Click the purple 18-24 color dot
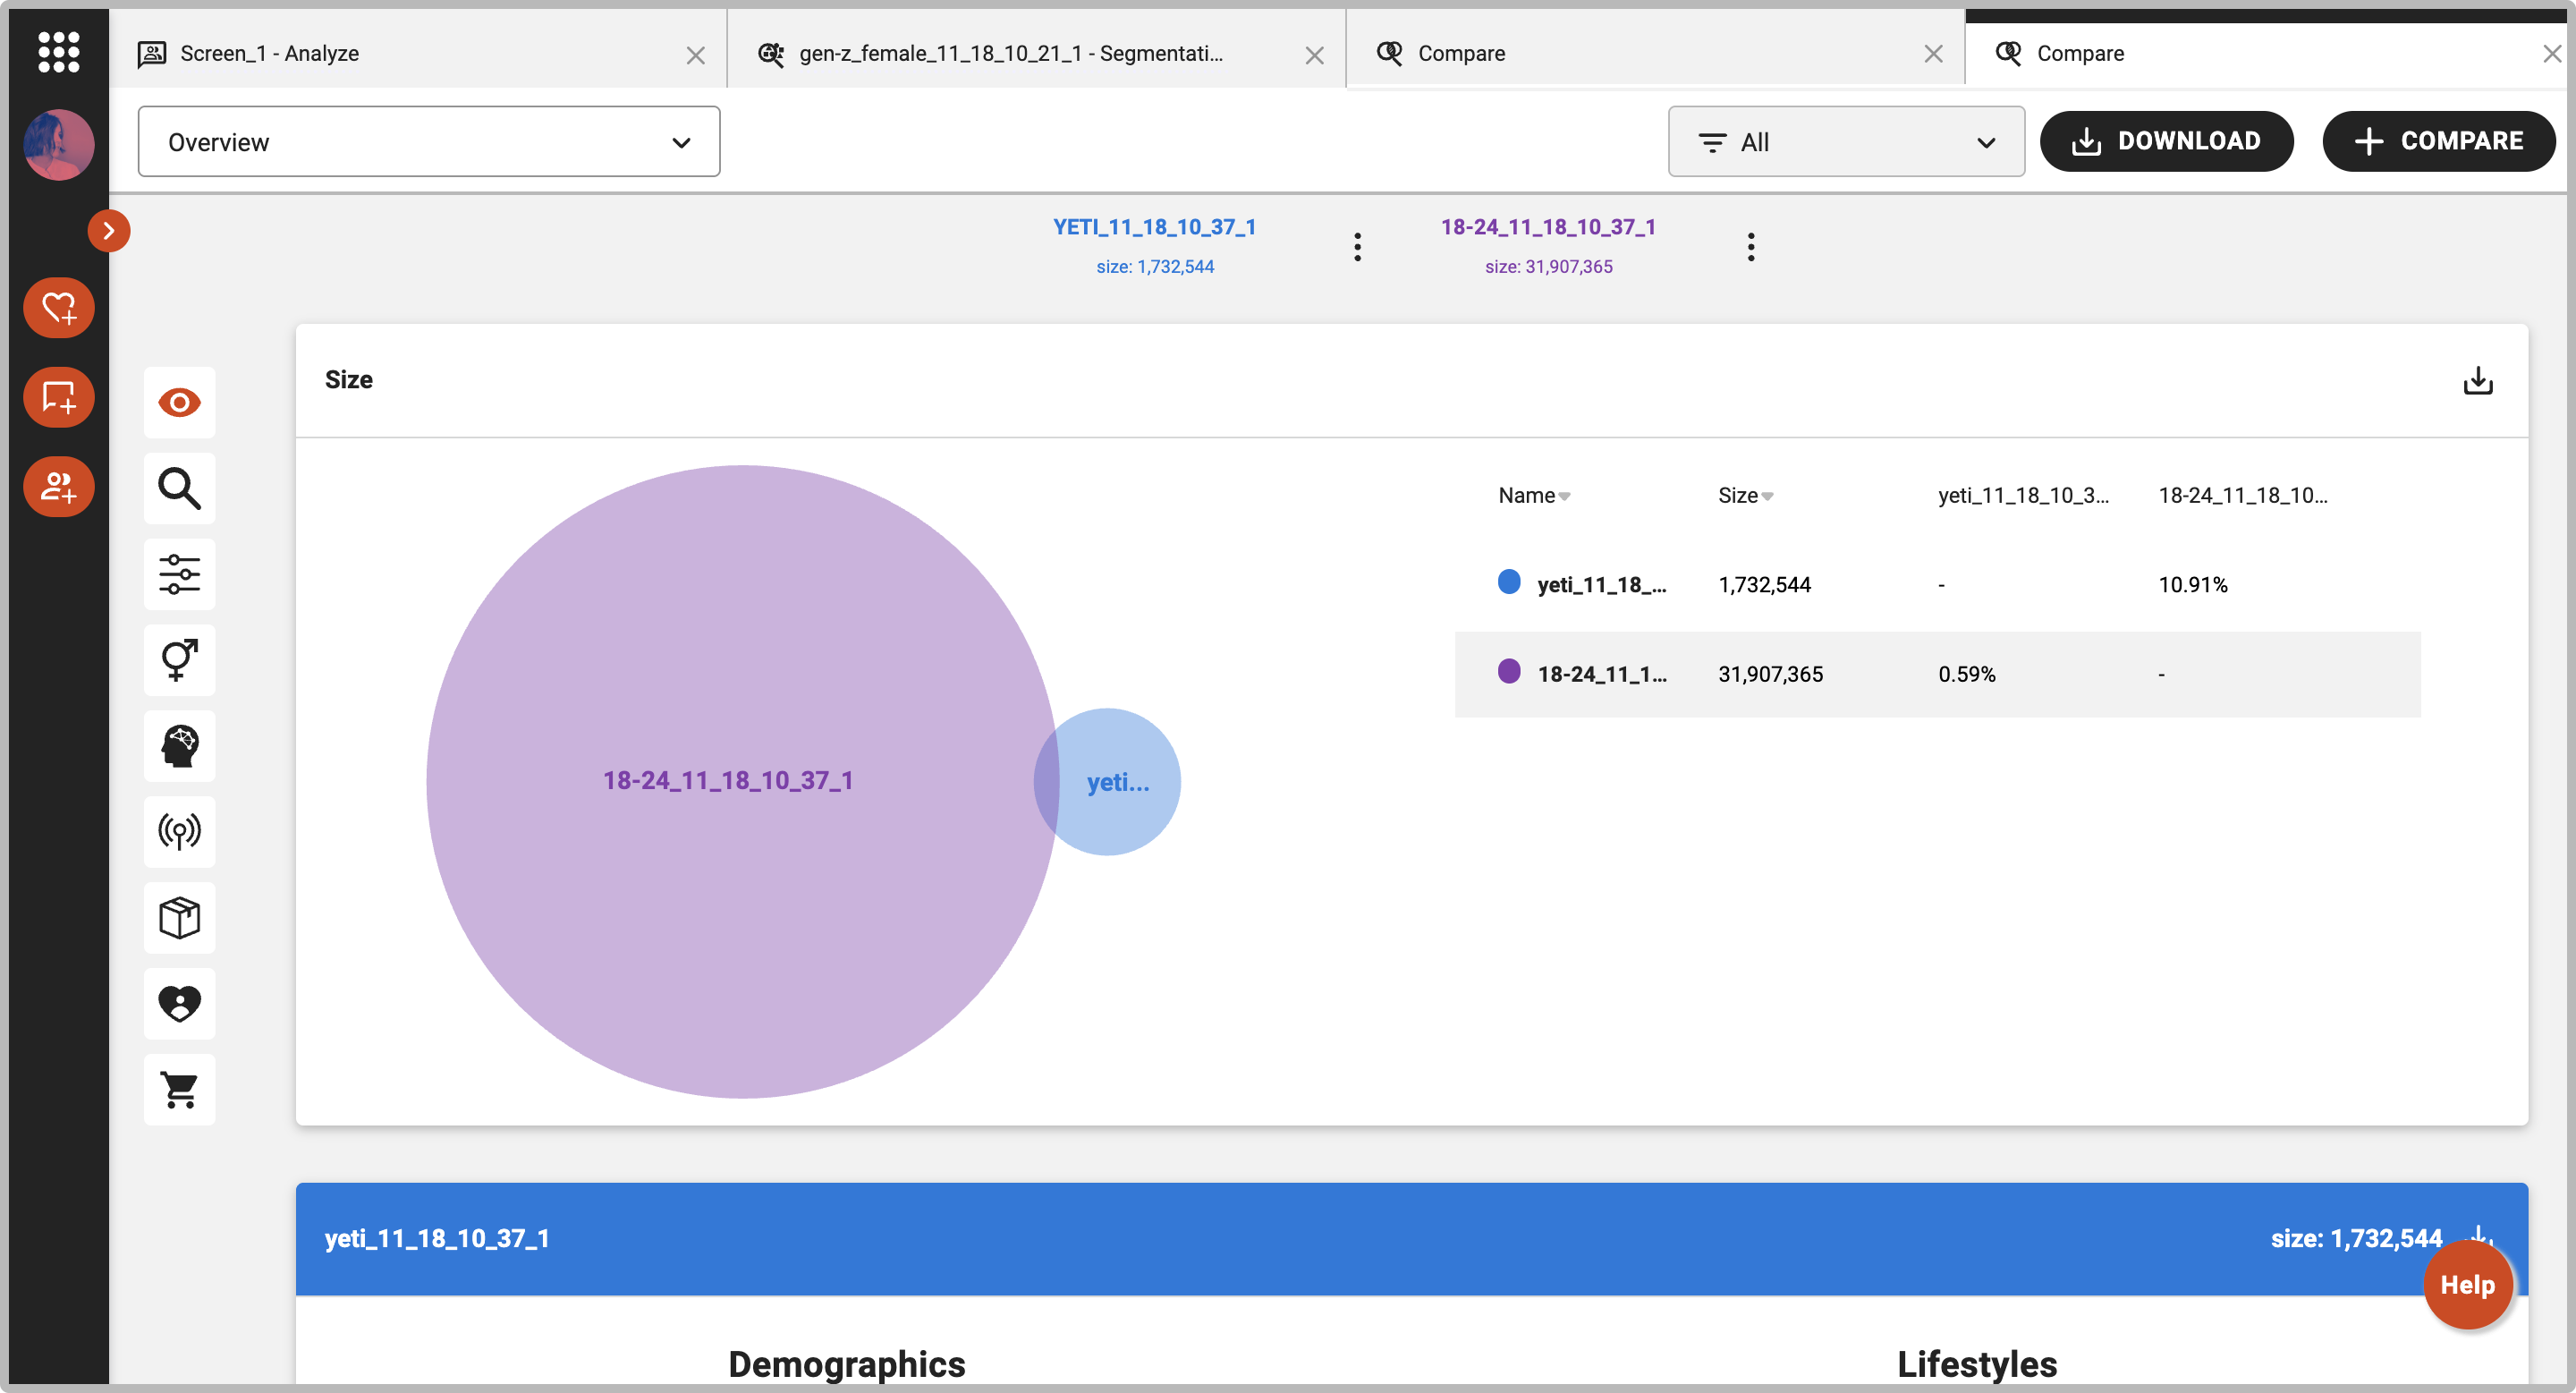2576x1393 pixels. pos(1508,672)
